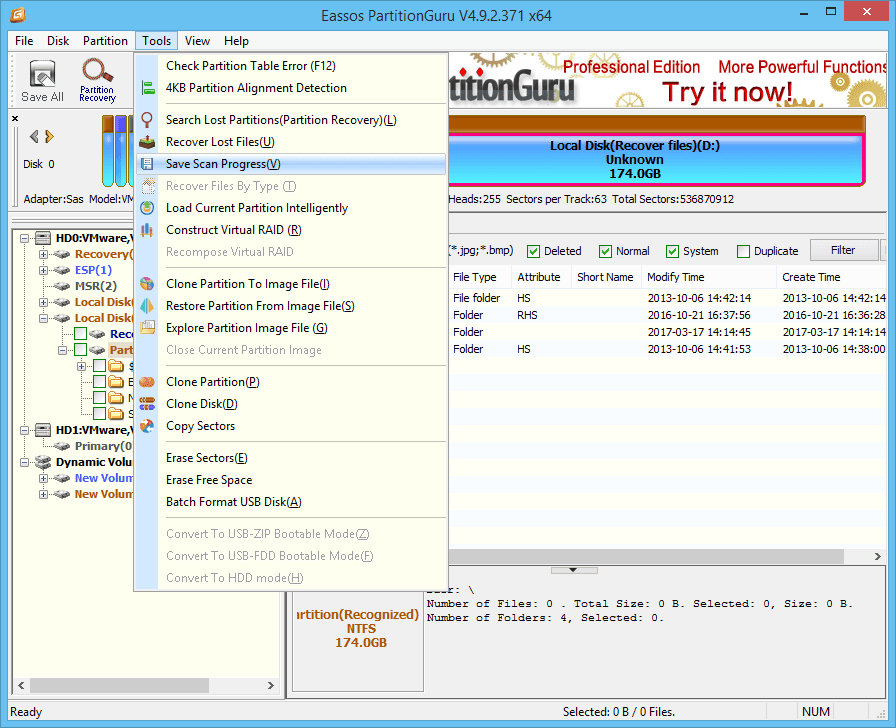Screen dimensions: 896x728
Task: Collapse the second Local Disk node
Action: point(43,318)
